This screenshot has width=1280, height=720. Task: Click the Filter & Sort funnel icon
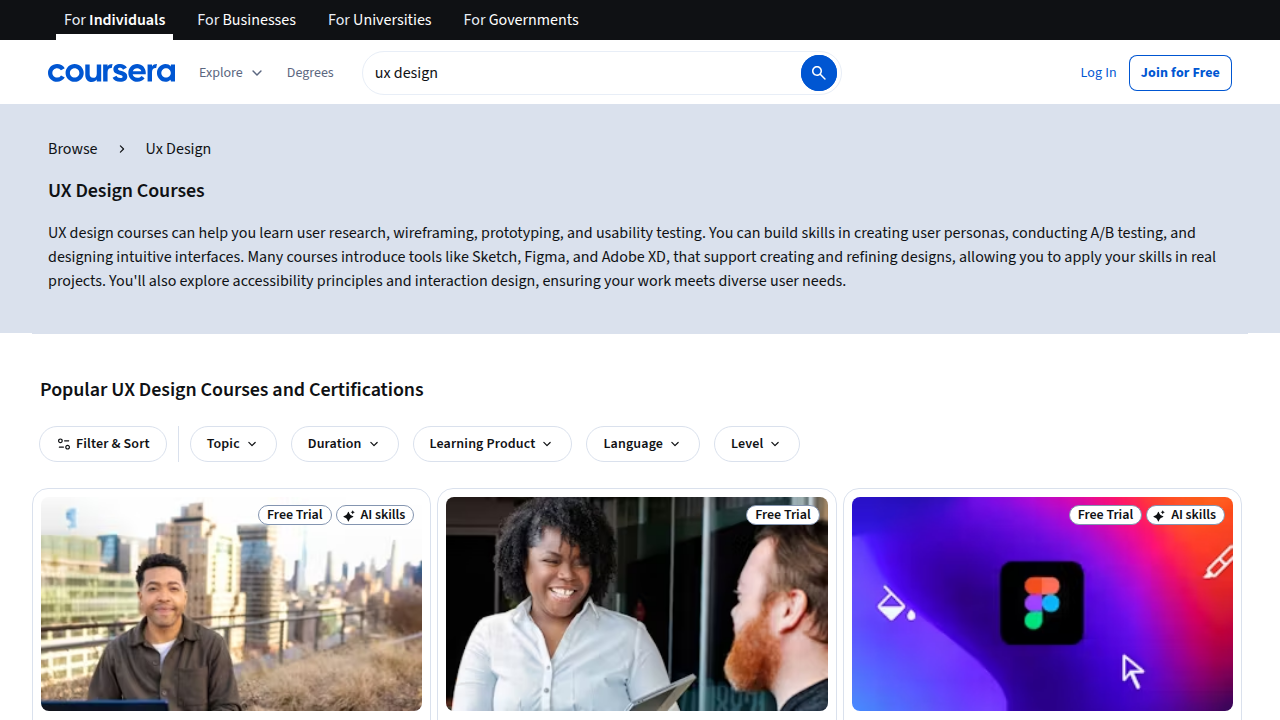(63, 443)
